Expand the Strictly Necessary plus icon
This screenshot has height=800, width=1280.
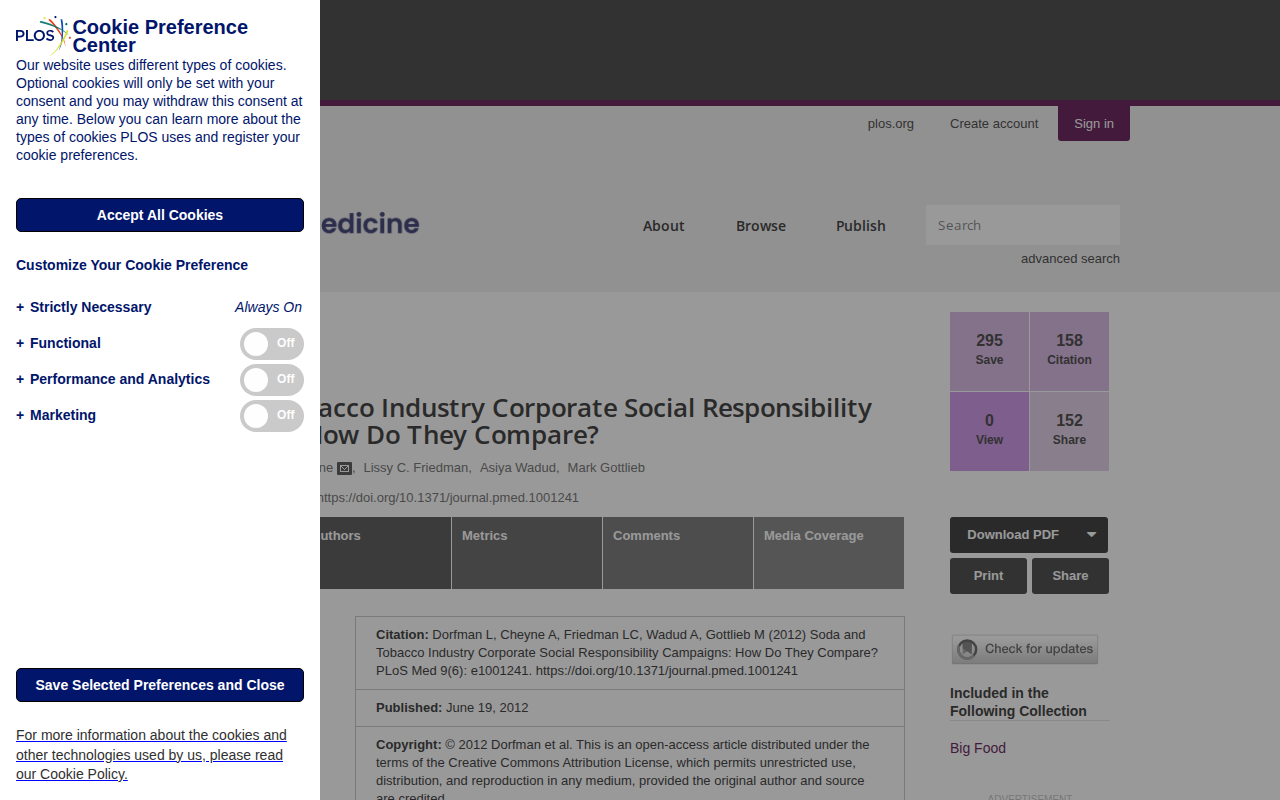[x=20, y=307]
